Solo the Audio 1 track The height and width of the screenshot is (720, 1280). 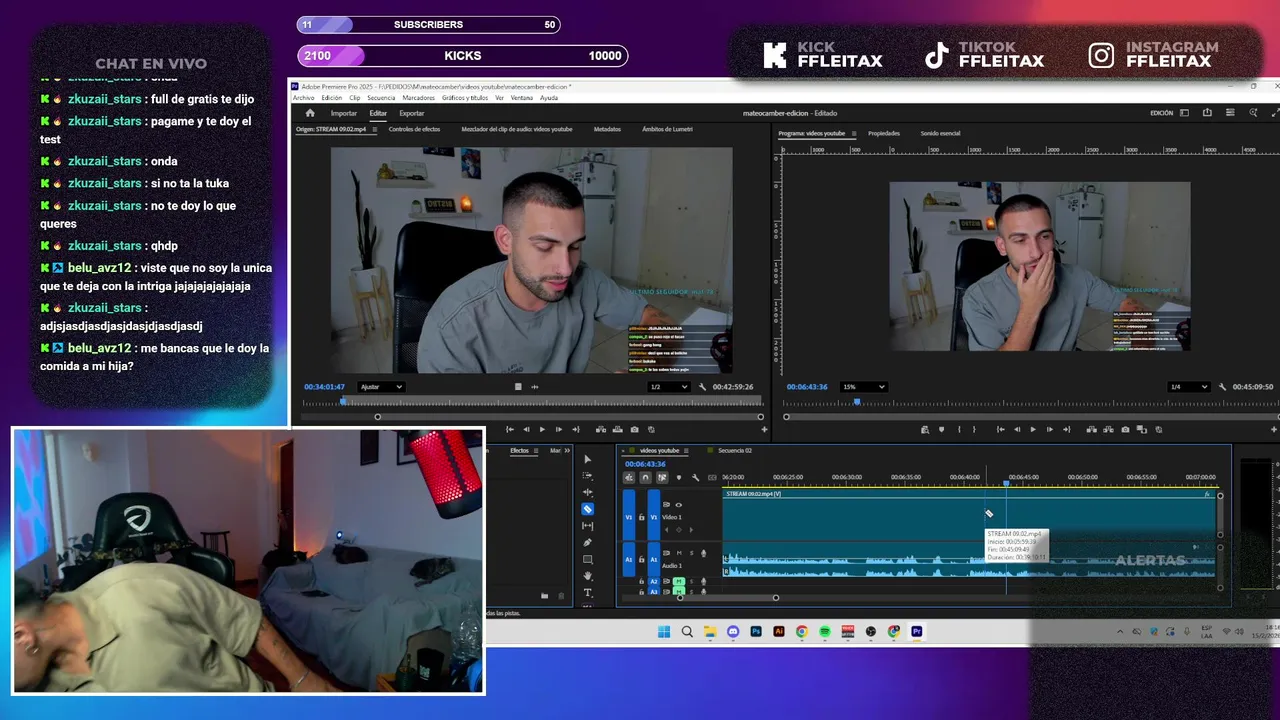(x=691, y=553)
